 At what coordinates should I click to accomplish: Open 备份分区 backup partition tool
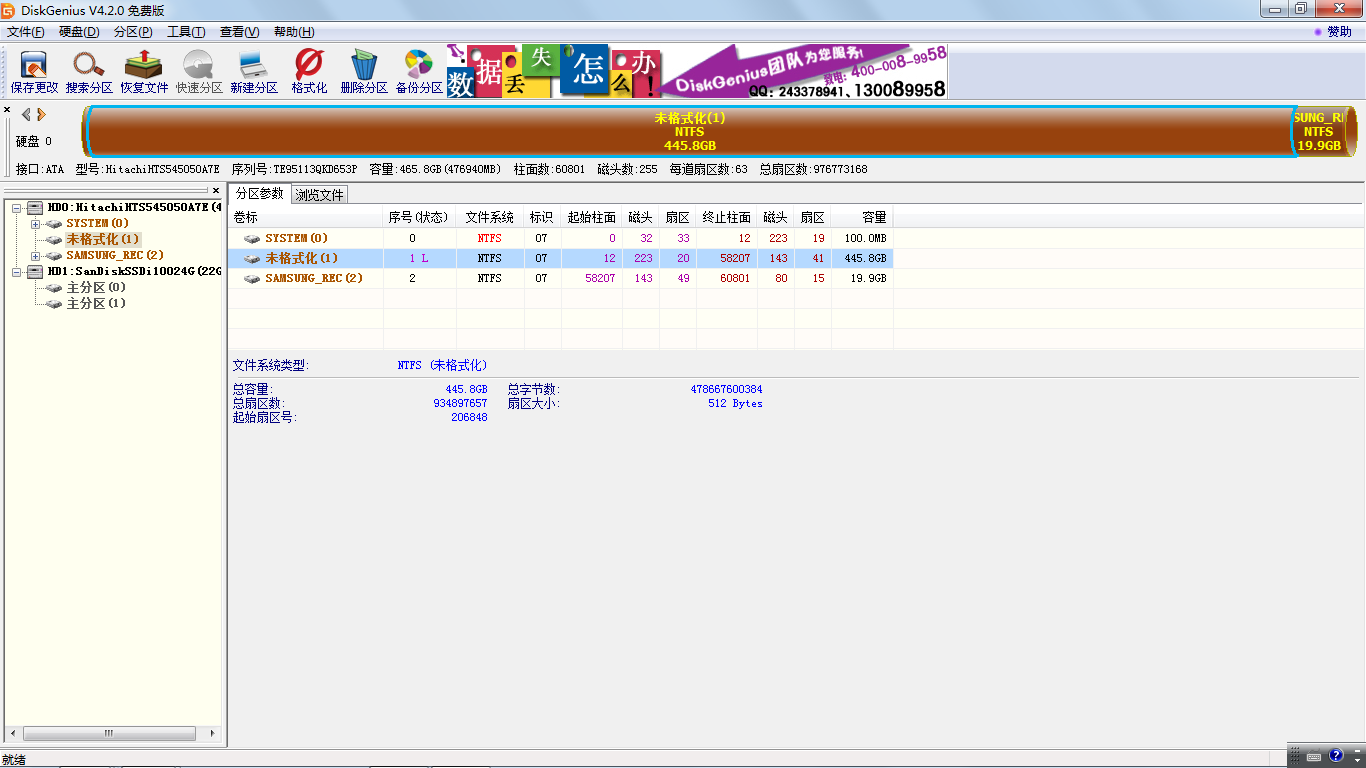pos(419,72)
